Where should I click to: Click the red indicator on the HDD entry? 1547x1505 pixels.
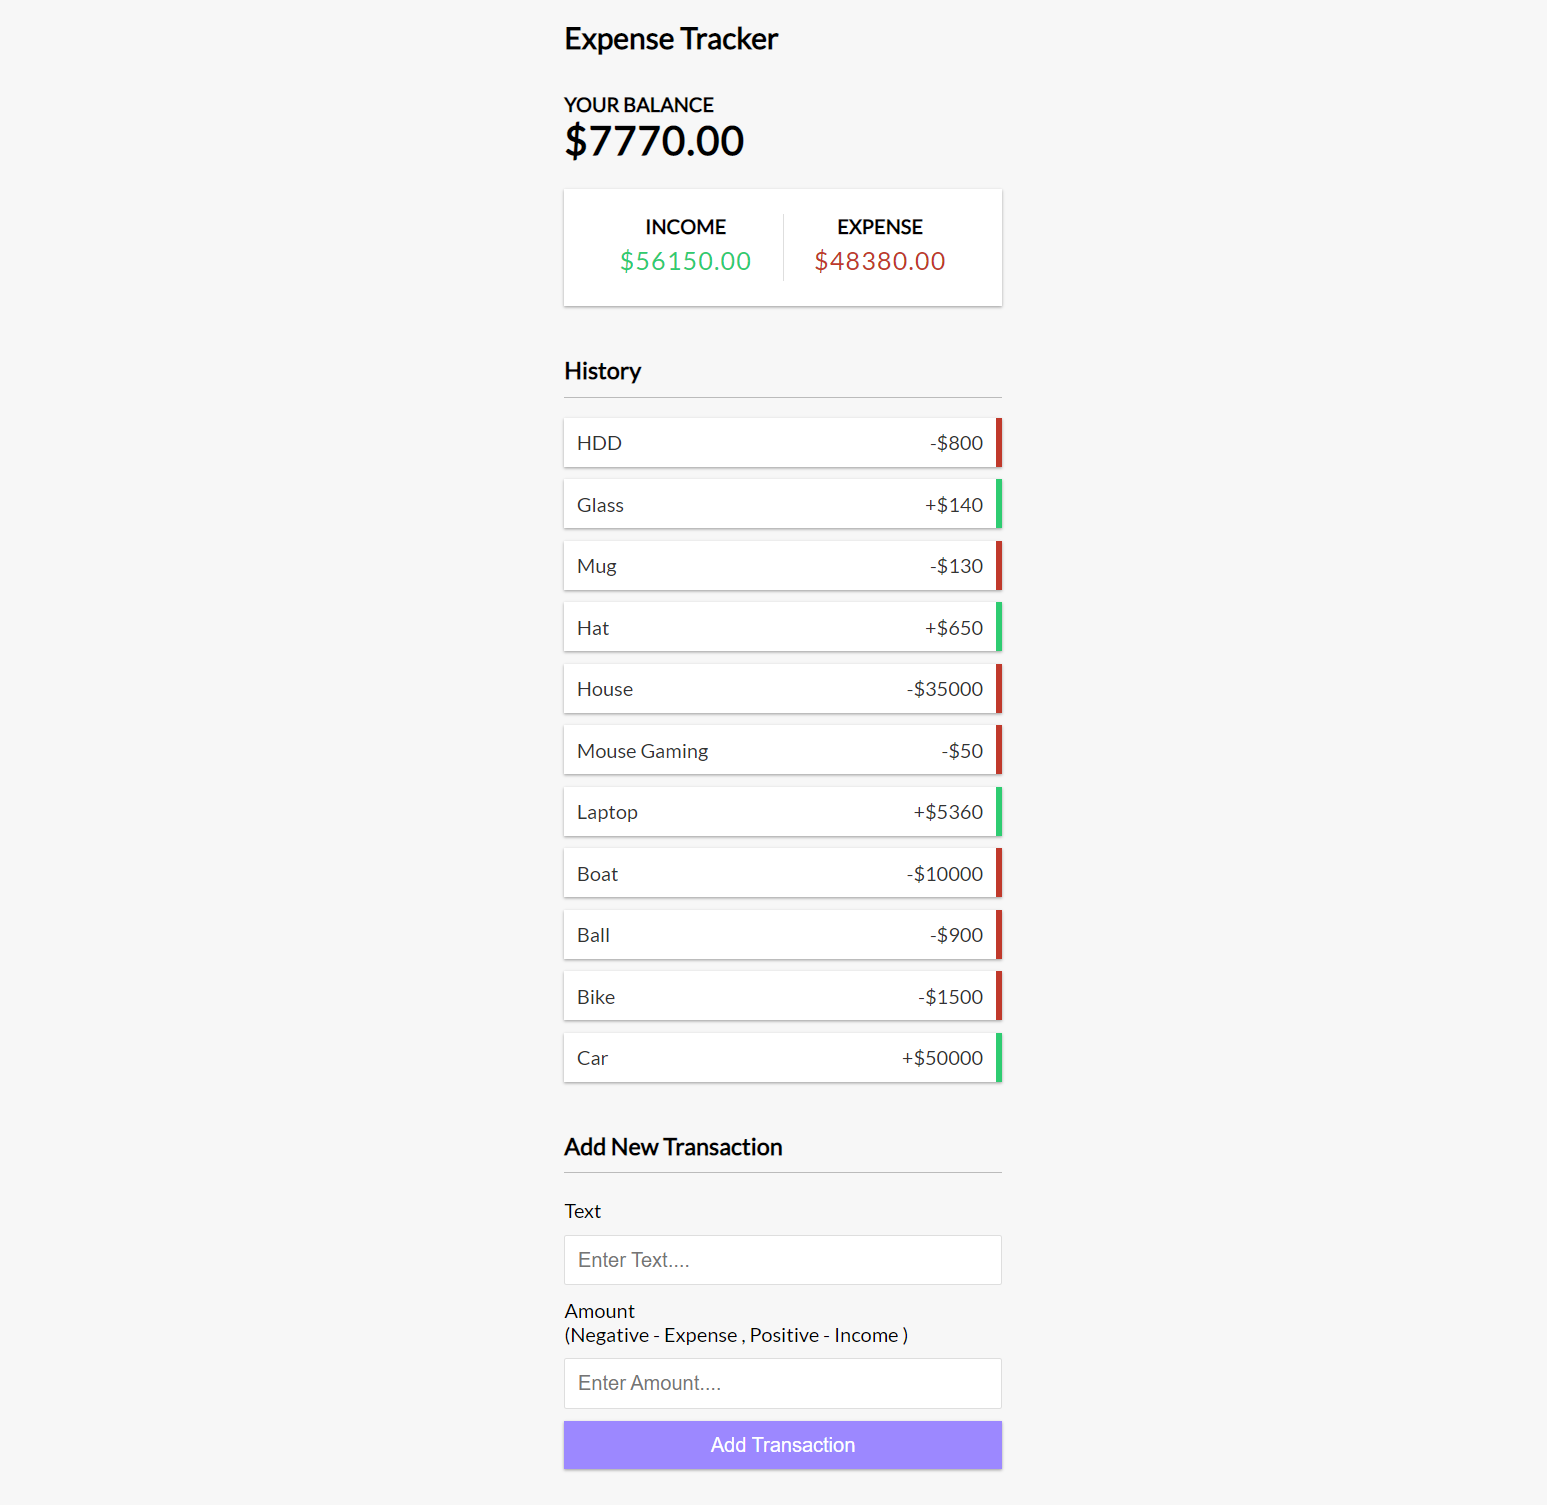[x=999, y=442]
